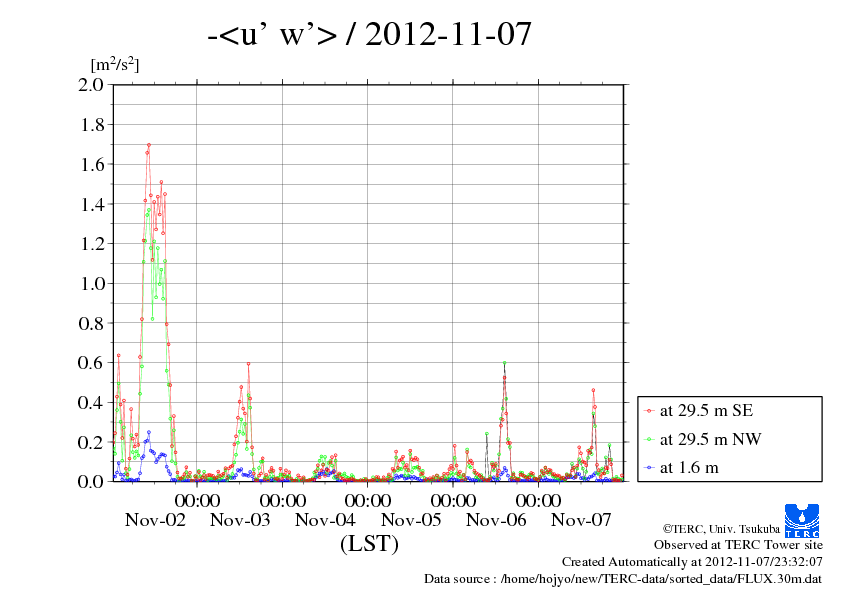The image size is (842, 595).
Task: Select legend label 'at 1.6 m'
Action: 689,468
